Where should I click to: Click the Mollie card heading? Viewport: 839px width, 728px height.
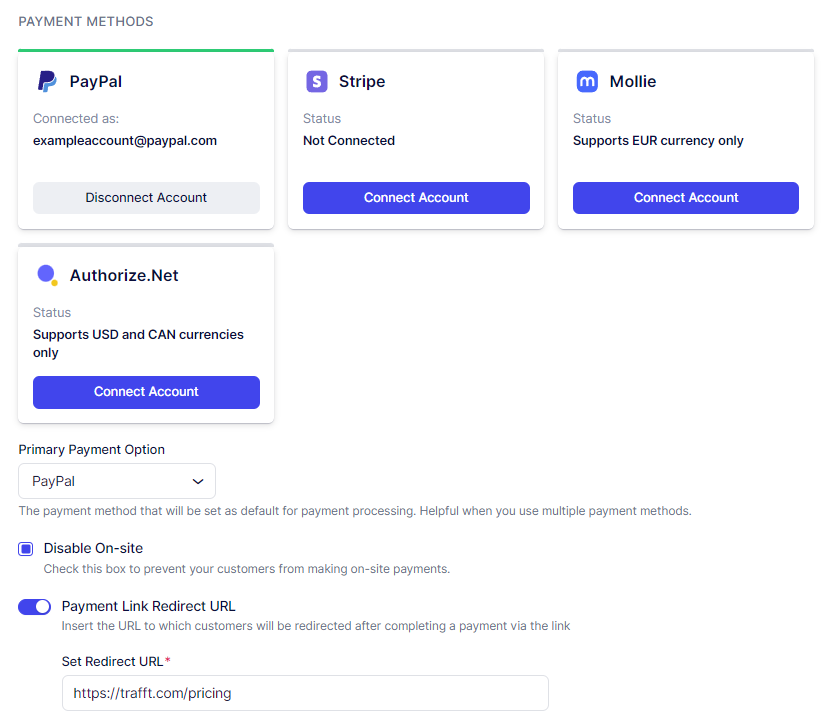[x=633, y=82]
